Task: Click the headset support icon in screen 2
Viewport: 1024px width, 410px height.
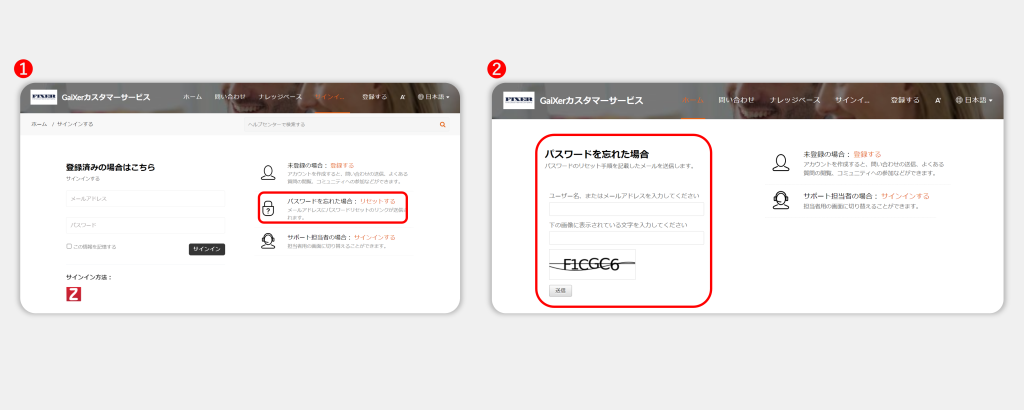Action: coord(781,199)
